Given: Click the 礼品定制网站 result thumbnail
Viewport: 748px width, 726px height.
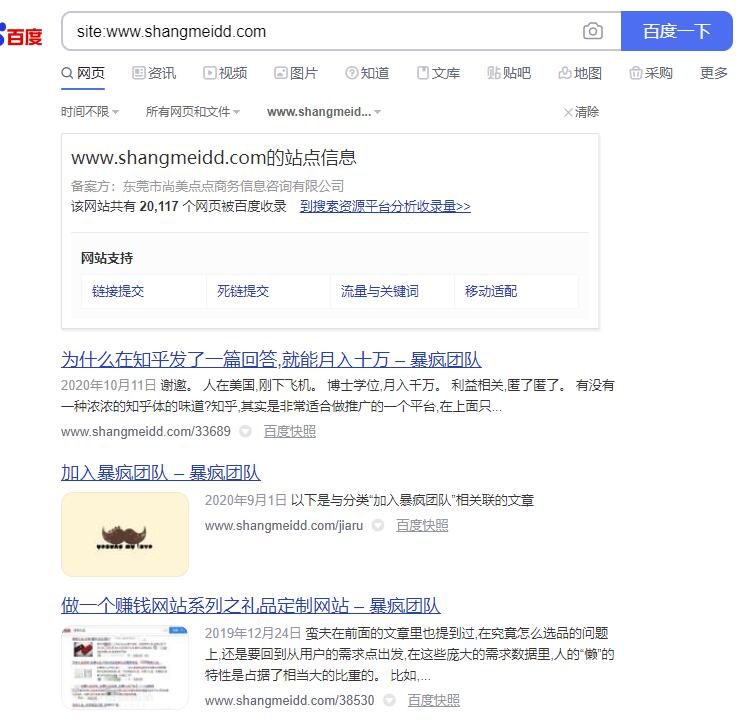Looking at the screenshot, I should click(x=125, y=667).
